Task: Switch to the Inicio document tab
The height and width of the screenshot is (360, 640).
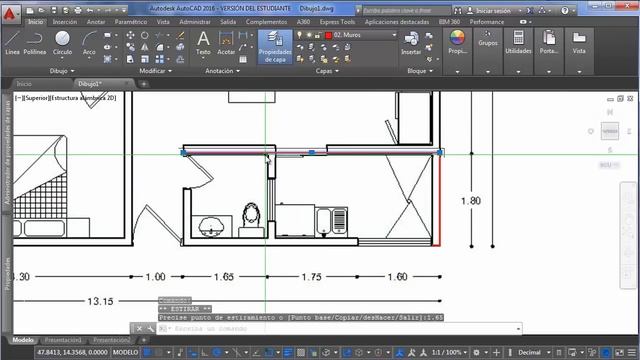Action: 24,84
